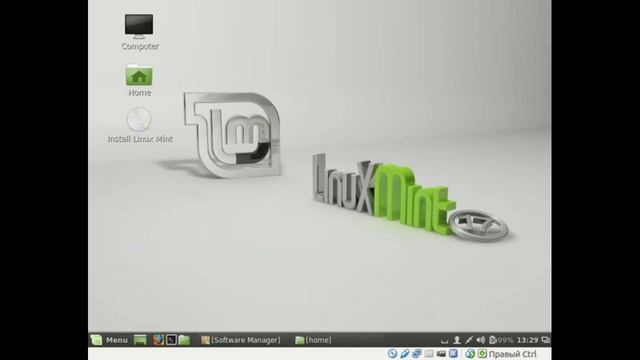Click the VirtualBox video capture status icon
Viewport: 640px width, 360px height.
click(441, 353)
